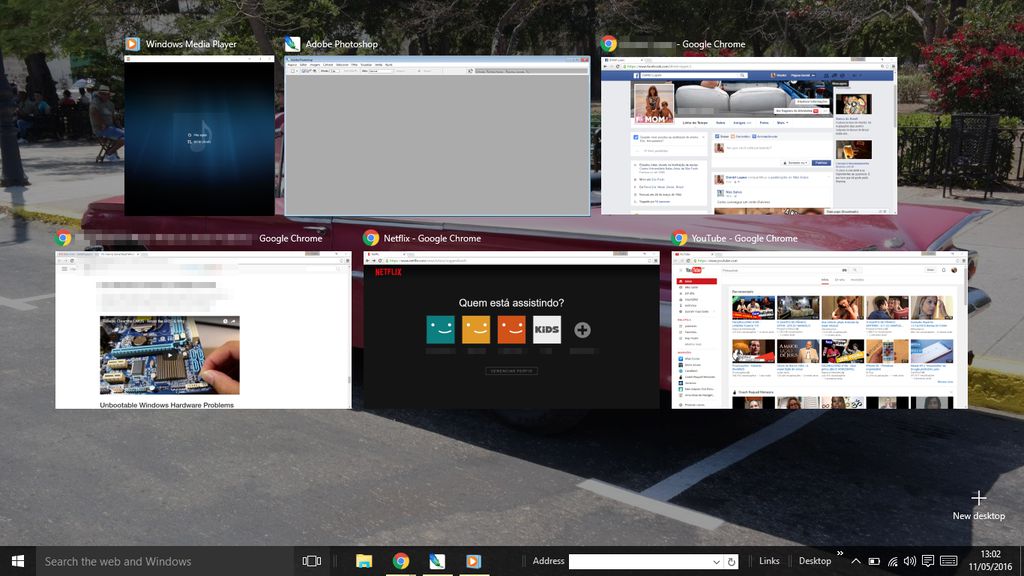Click the Adobe Photoshop title text

(342, 44)
